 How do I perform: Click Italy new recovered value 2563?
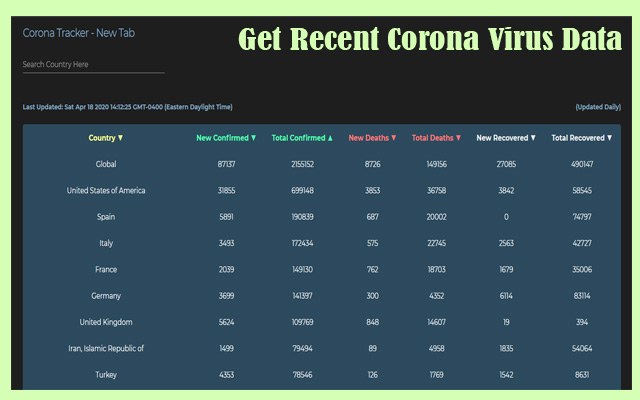[506, 243]
